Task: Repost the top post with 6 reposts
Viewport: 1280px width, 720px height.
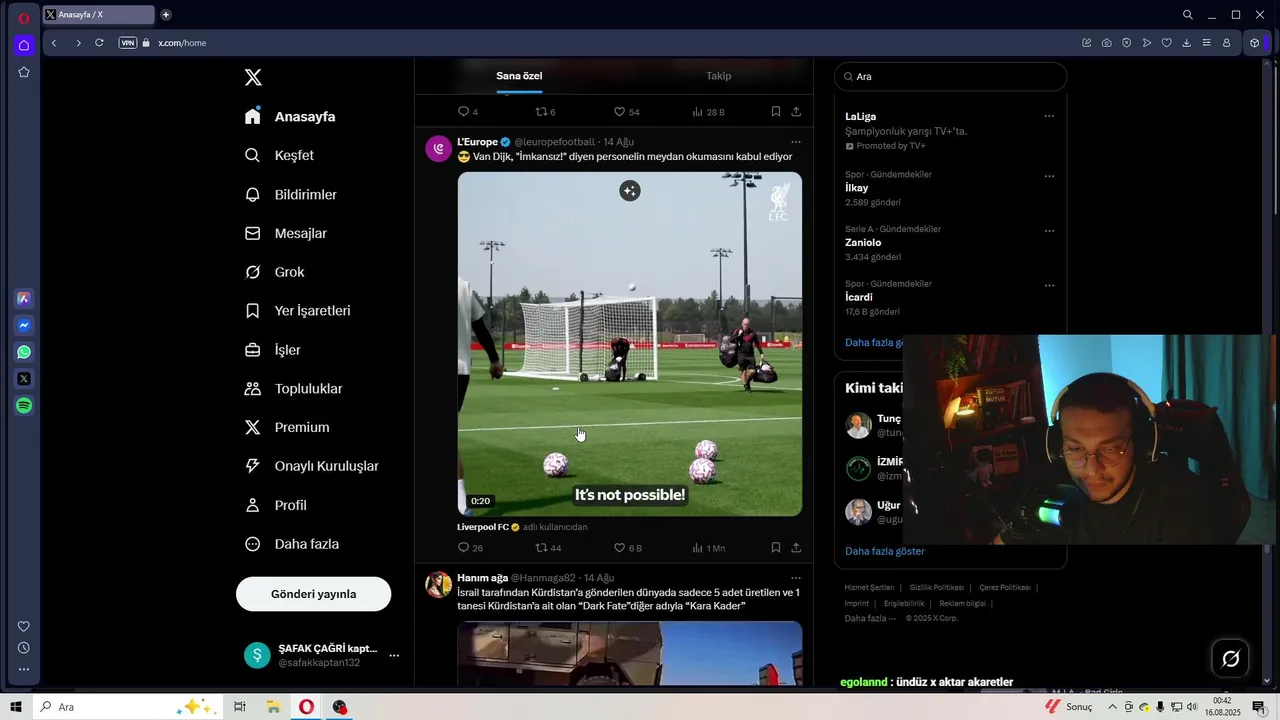Action: (545, 112)
